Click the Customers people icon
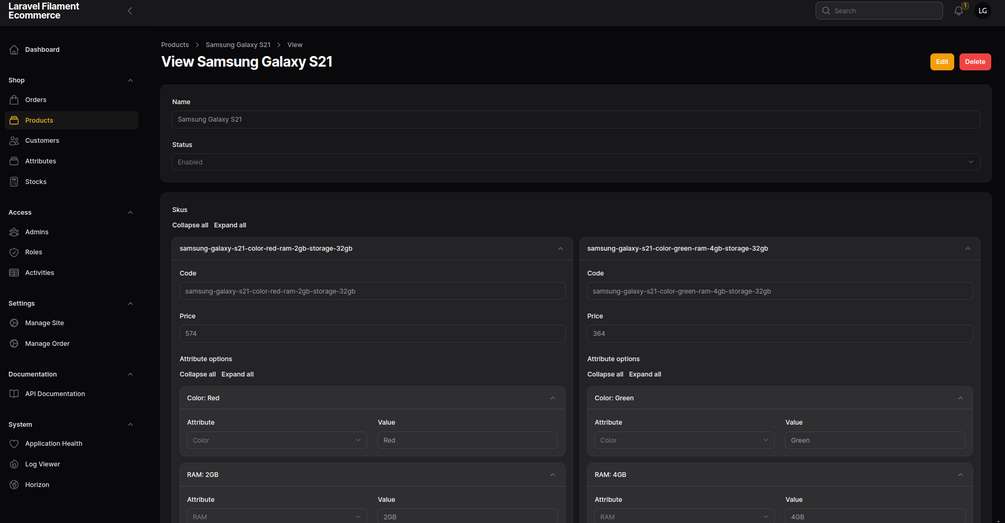The height and width of the screenshot is (523, 1005). pyautogui.click(x=14, y=140)
